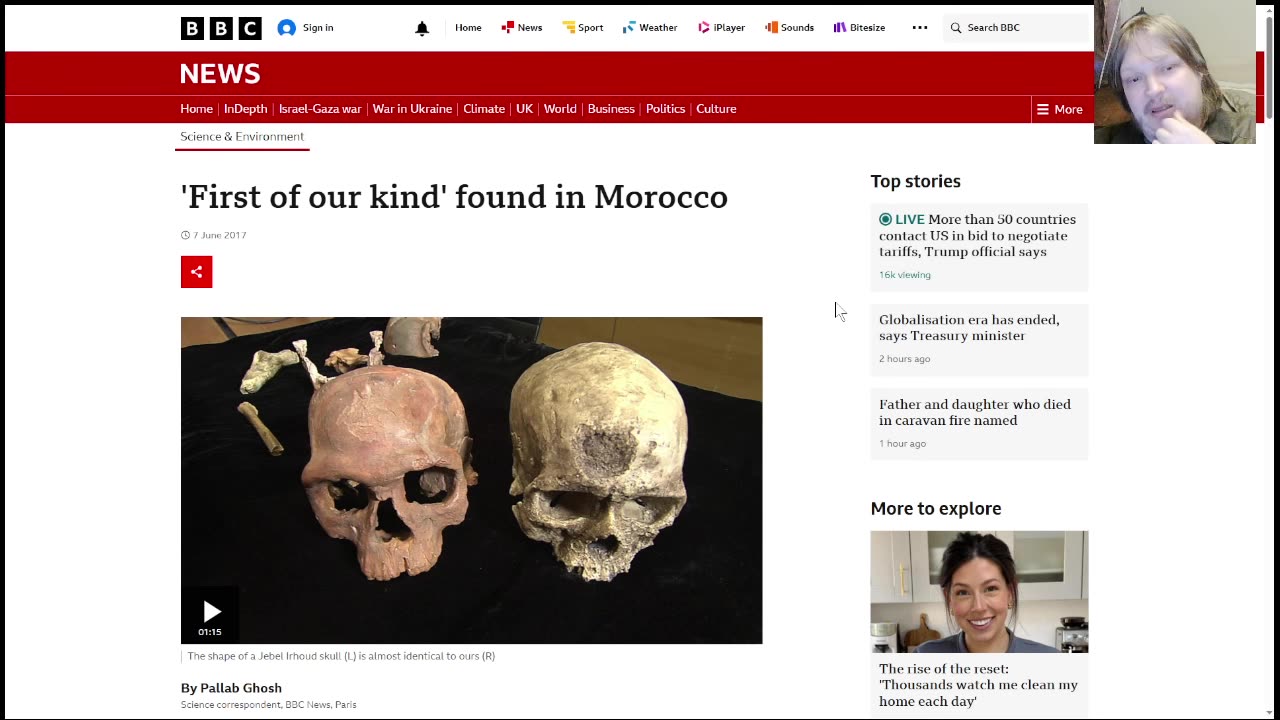
Task: Expand the More sections menu
Action: click(x=1060, y=109)
